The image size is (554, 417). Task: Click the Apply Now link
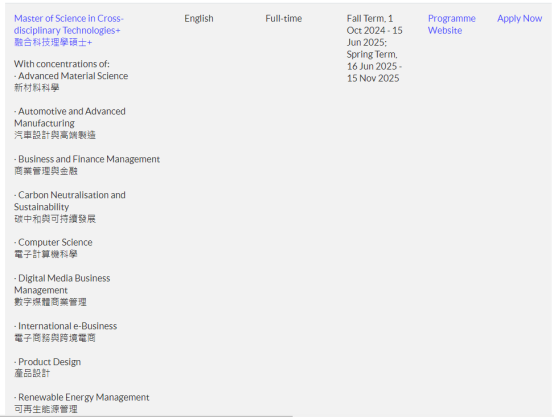pyautogui.click(x=519, y=18)
